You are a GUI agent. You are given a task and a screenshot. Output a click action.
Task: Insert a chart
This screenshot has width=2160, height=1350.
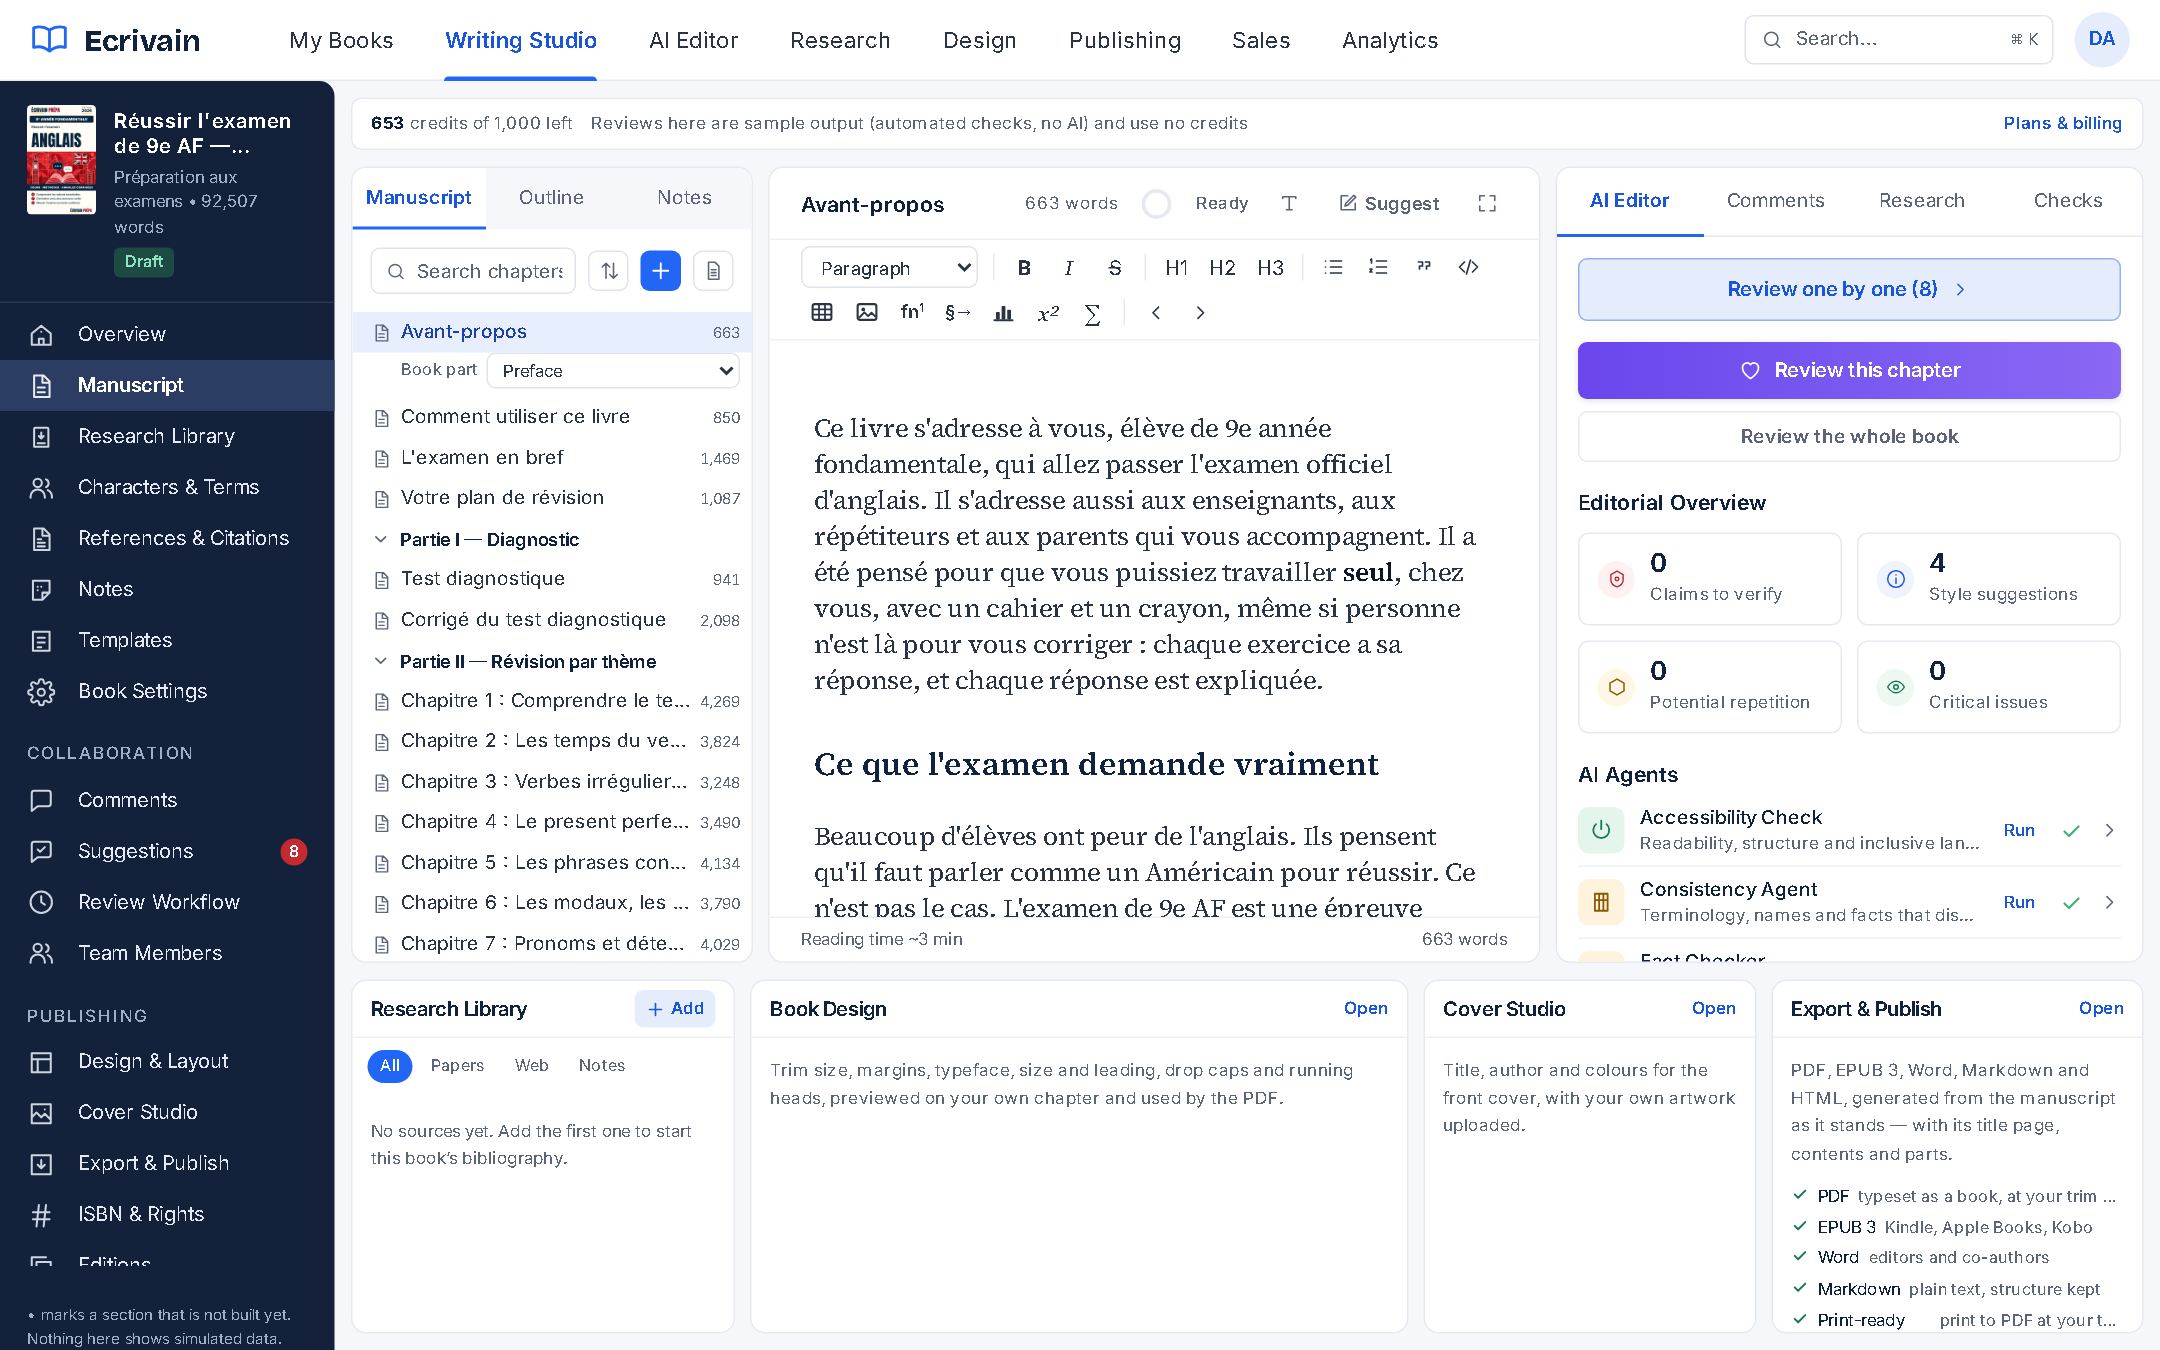pyautogui.click(x=1003, y=313)
